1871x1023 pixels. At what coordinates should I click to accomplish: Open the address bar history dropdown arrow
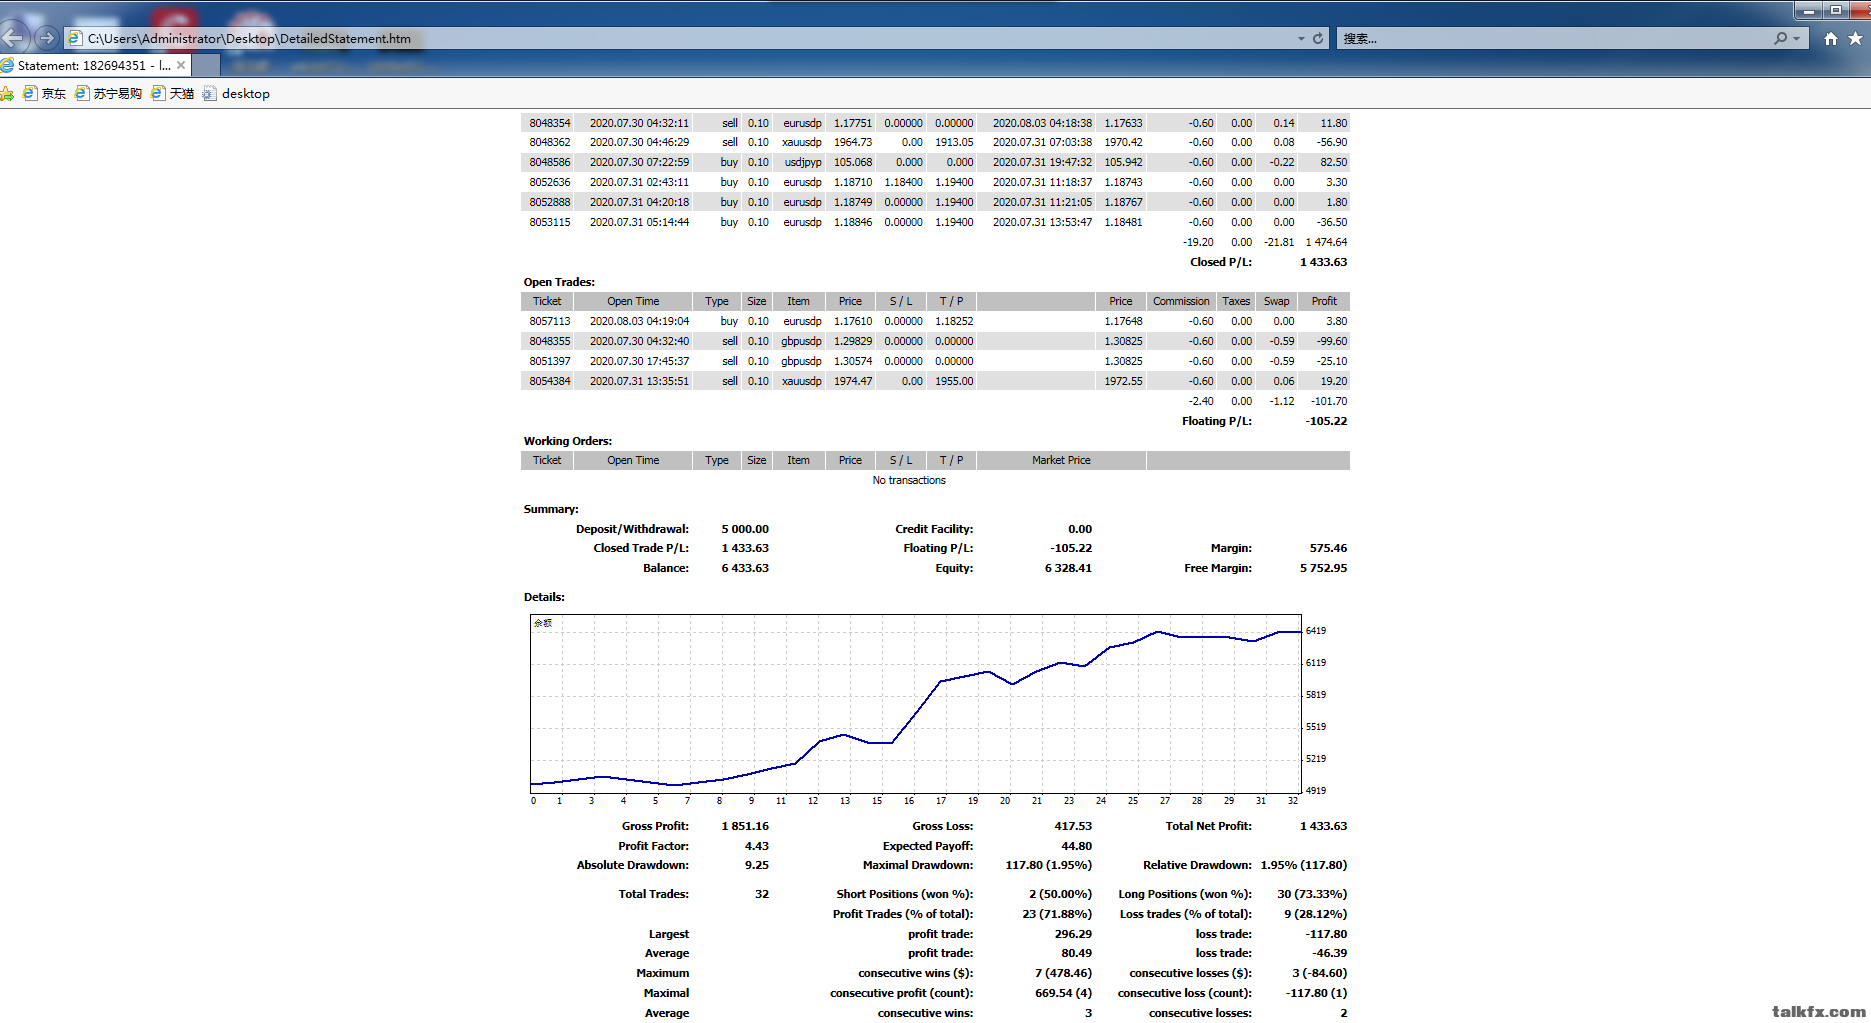click(x=1301, y=39)
